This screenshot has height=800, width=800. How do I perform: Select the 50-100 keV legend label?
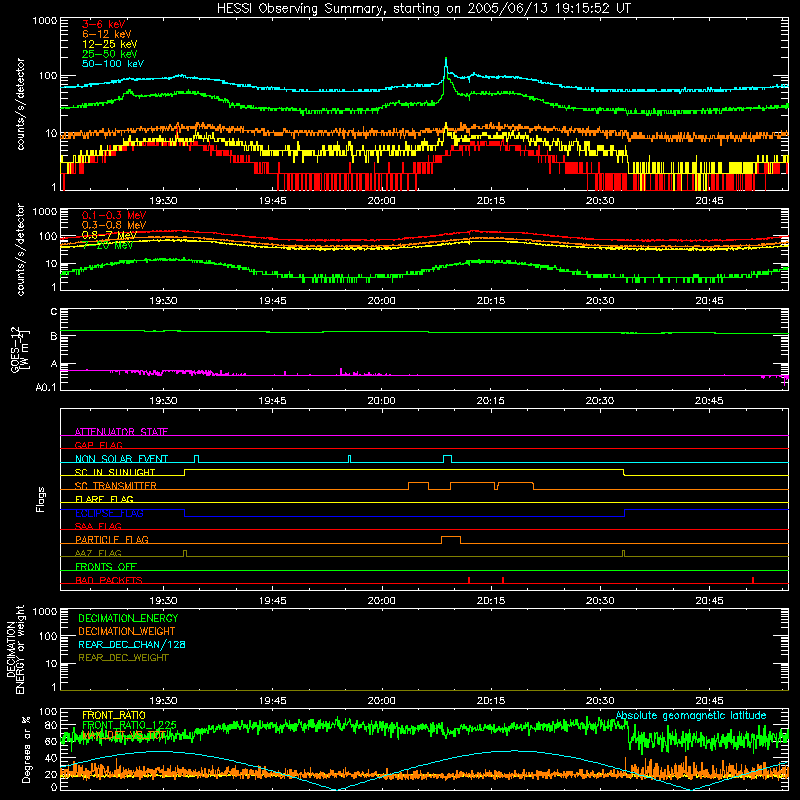point(113,64)
